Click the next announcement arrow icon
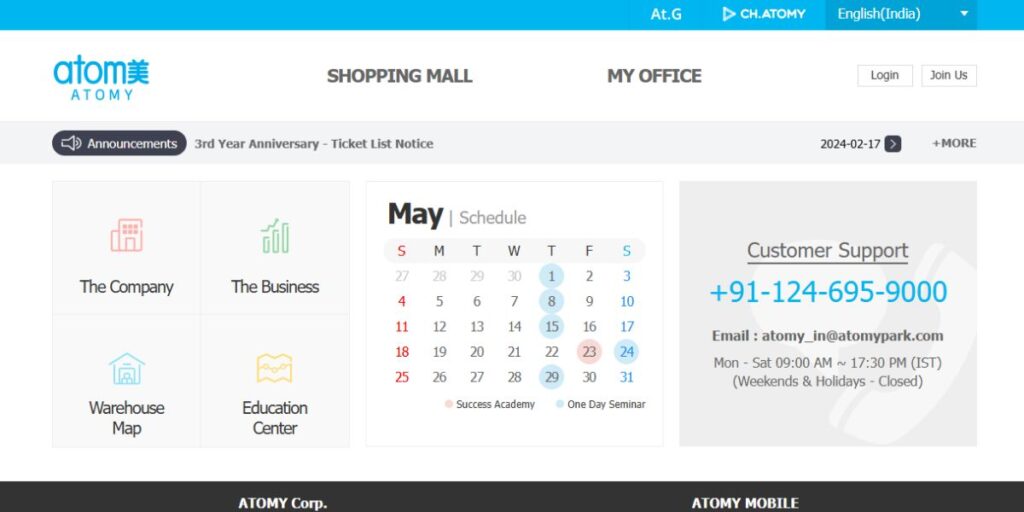This screenshot has width=1024, height=512. tap(893, 144)
